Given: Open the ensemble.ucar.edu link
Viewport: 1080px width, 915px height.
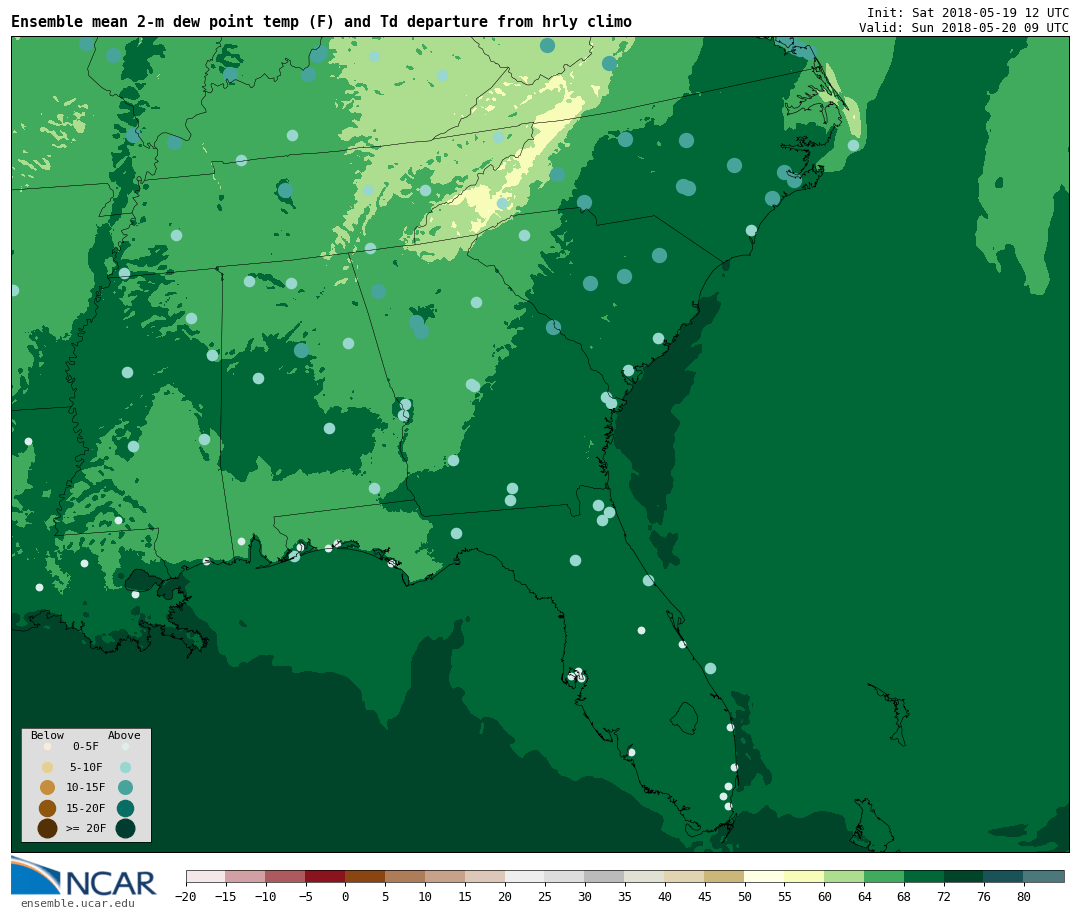Looking at the screenshot, I should (x=78, y=903).
